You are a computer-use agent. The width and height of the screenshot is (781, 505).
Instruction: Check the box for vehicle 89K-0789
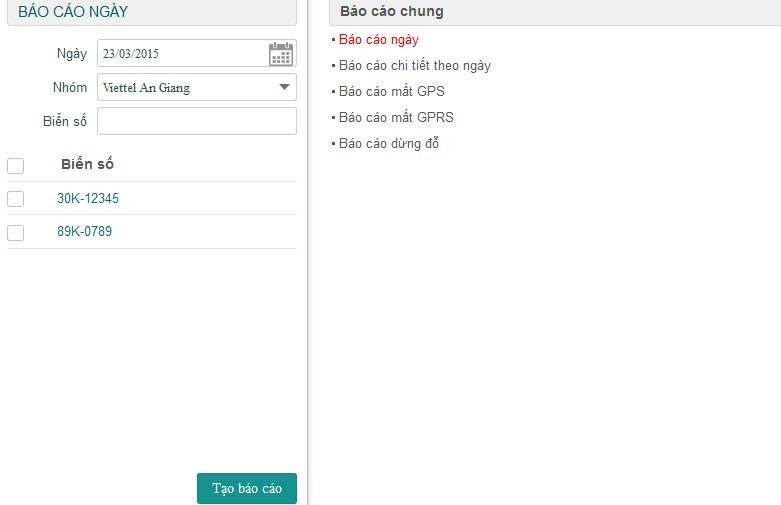pyautogui.click(x=16, y=233)
